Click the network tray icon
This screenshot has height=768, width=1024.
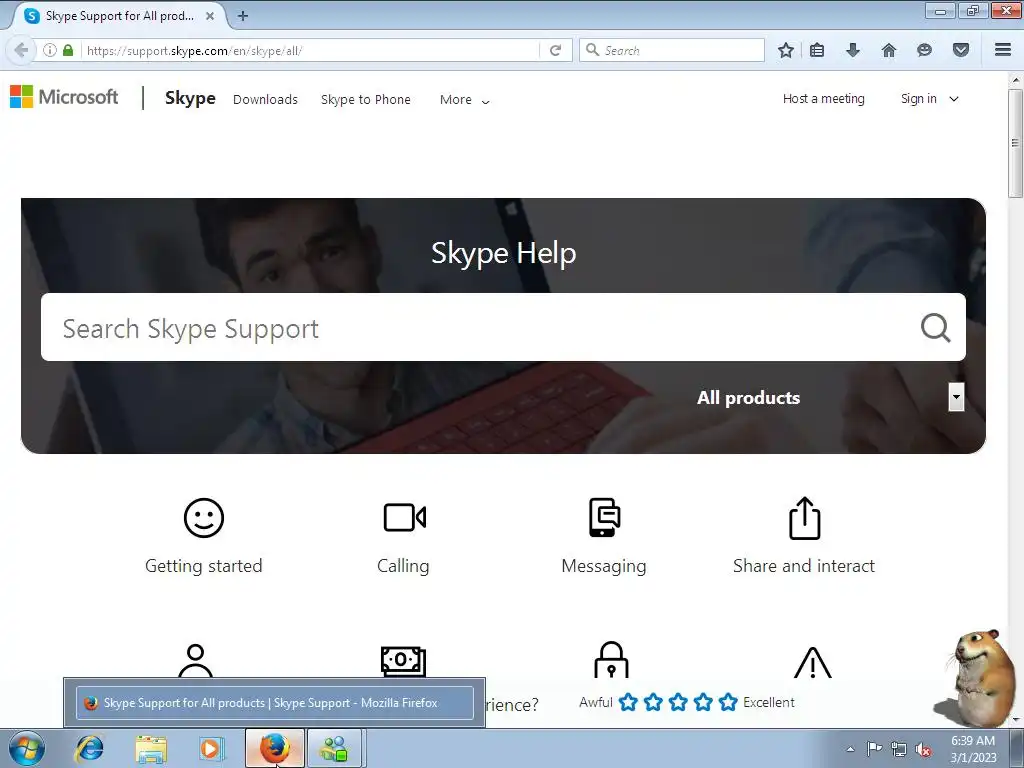(899, 749)
